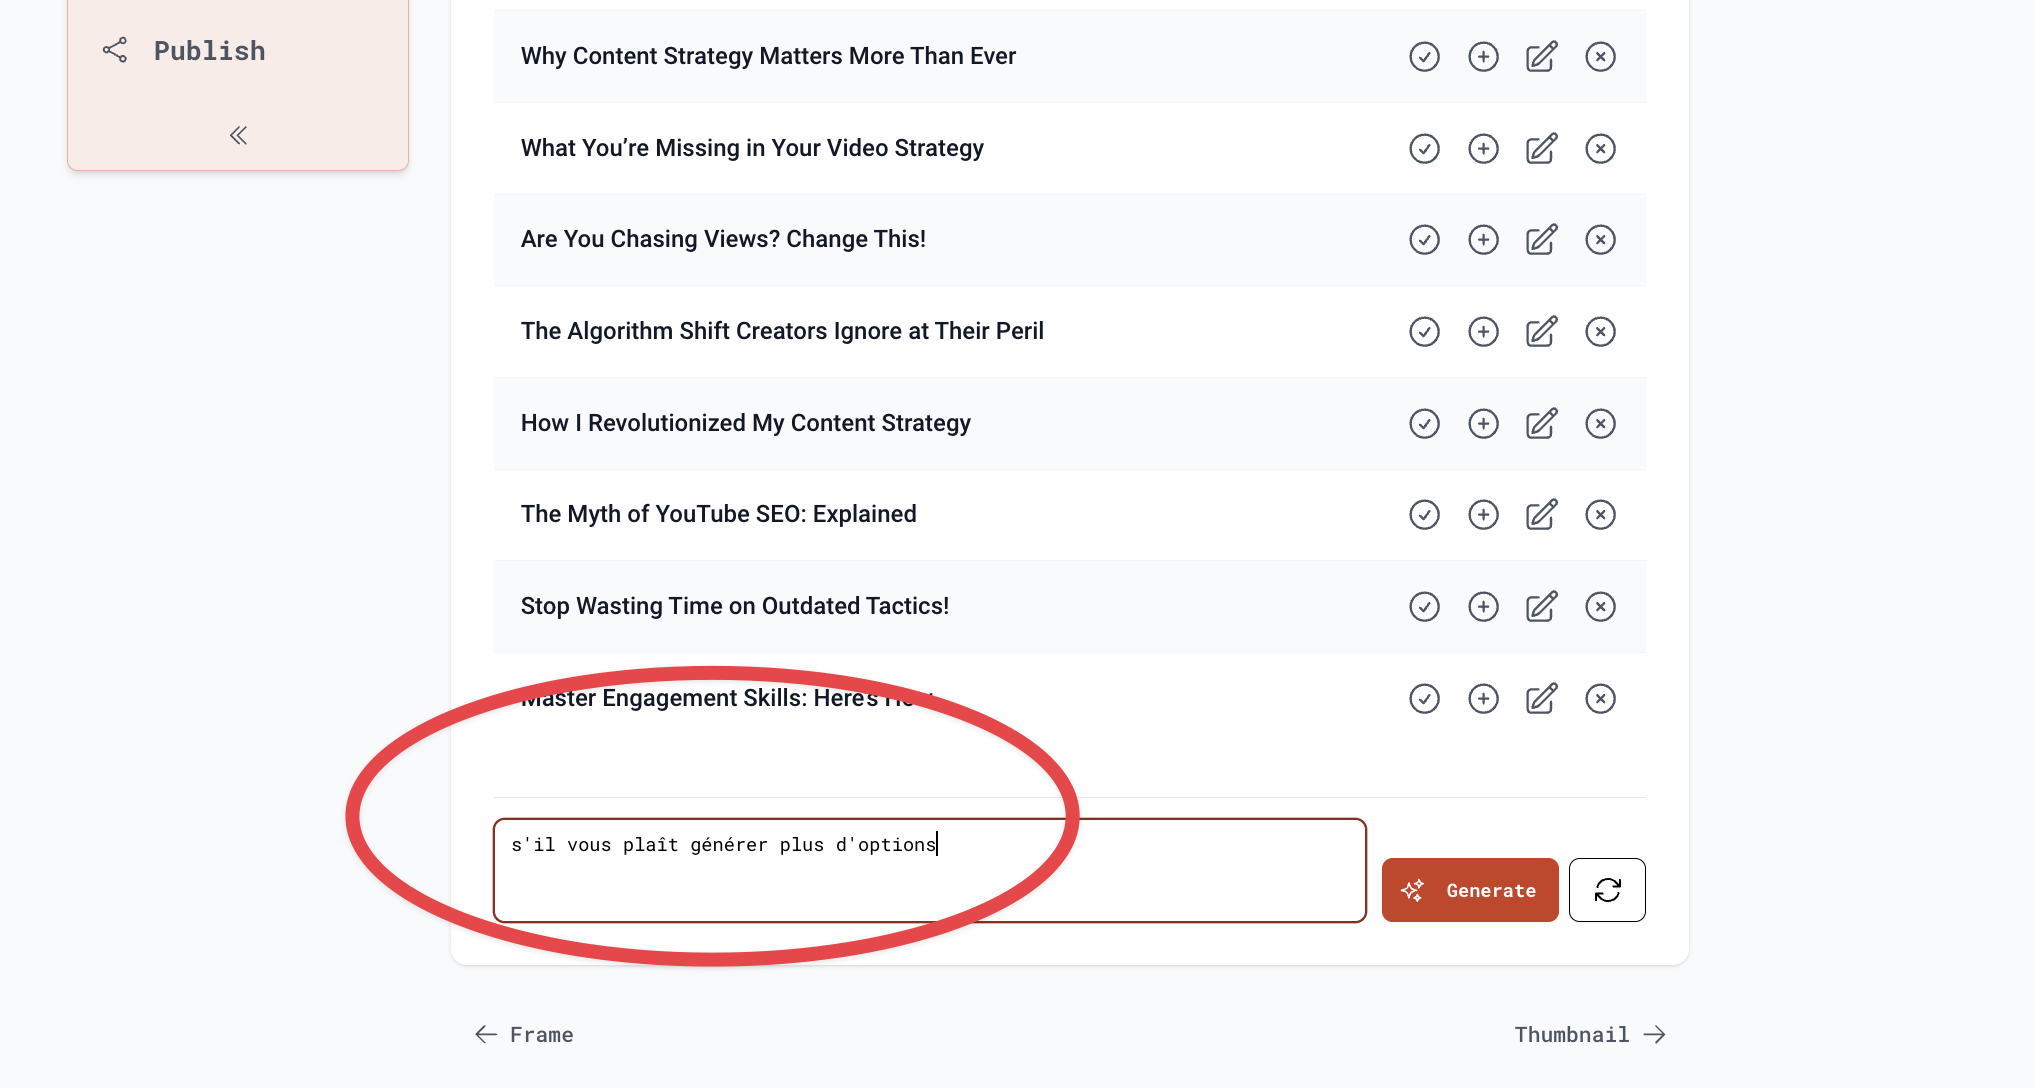Screen dimensions: 2034x1088
Task: Approve 'Why Content Strategy Matters More Than Ever' checkmark
Action: pos(1424,57)
